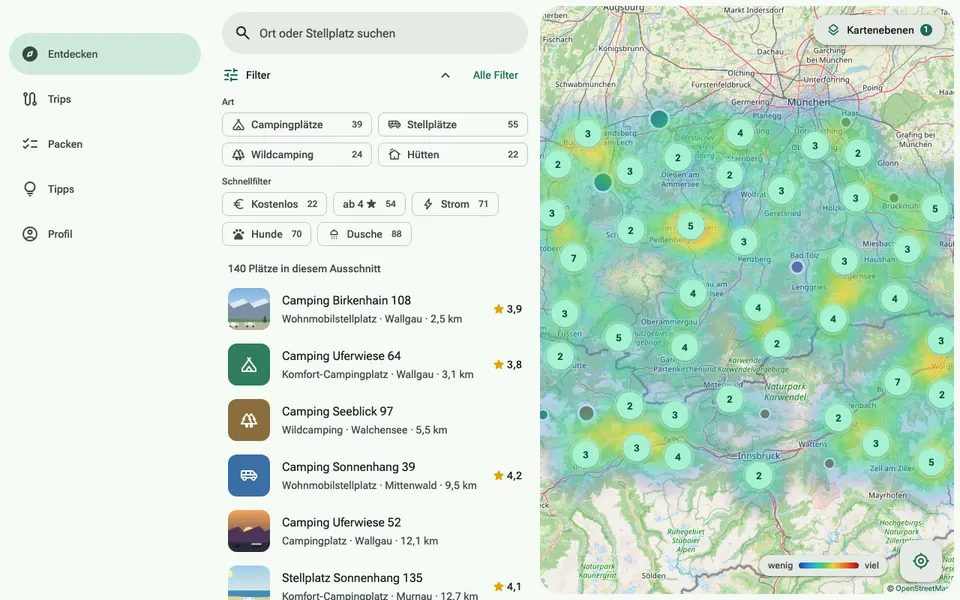960x600 pixels.
Task: Open the Tipps section
Action: (x=105, y=189)
